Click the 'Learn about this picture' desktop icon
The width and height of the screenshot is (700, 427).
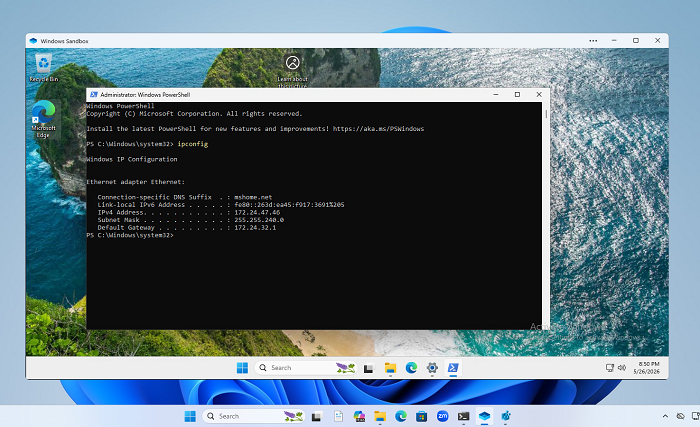(292, 71)
